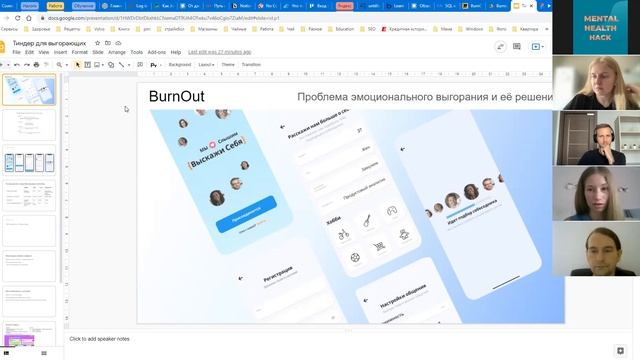Open the Theme panel
Screen dimensions: 640x360
pos(228,65)
